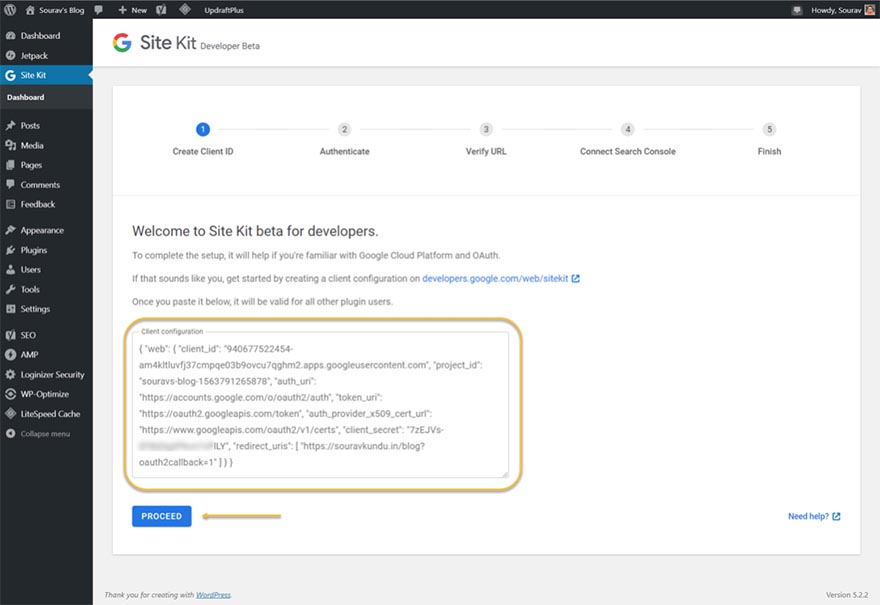Select step 2 Authenticate

coord(345,139)
